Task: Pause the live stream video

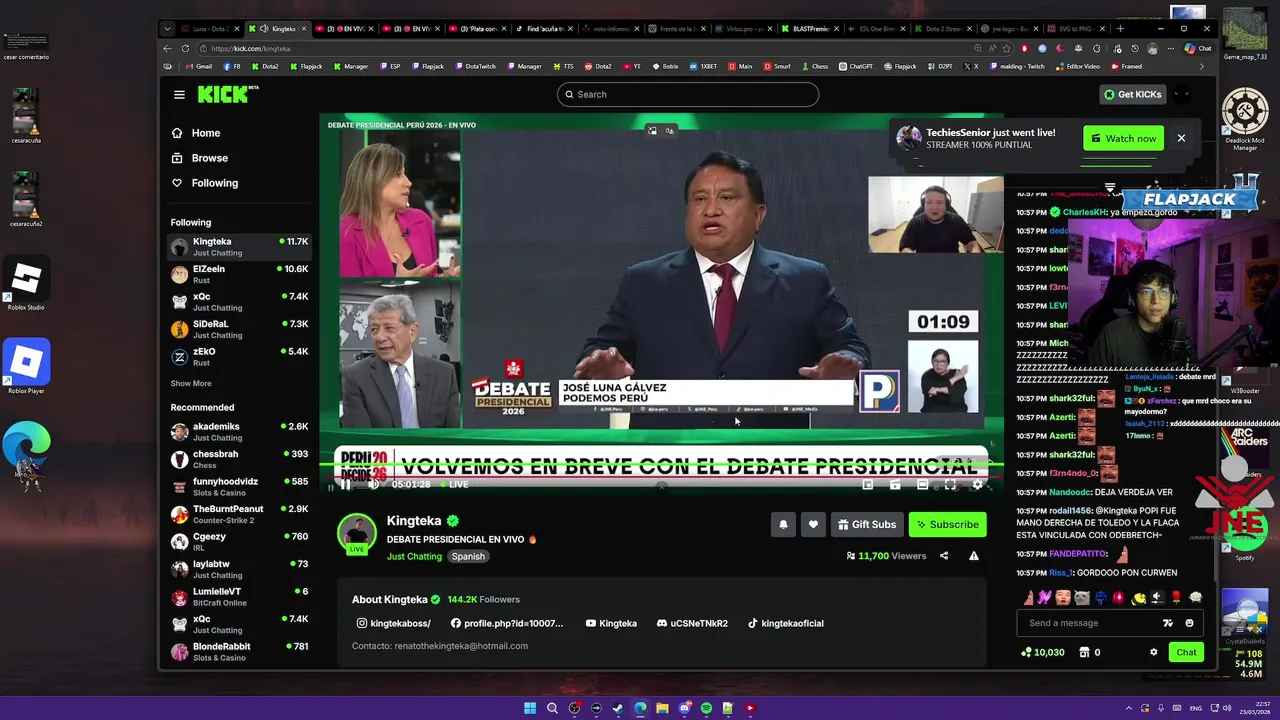Action: click(x=345, y=485)
